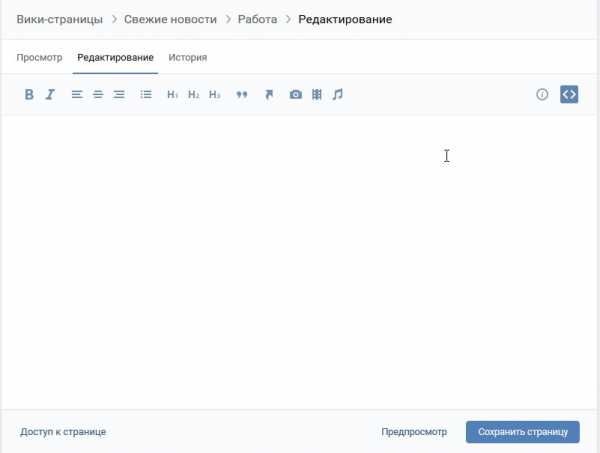
Task: Go to Вики-страницы breadcrumb
Action: click(x=60, y=20)
